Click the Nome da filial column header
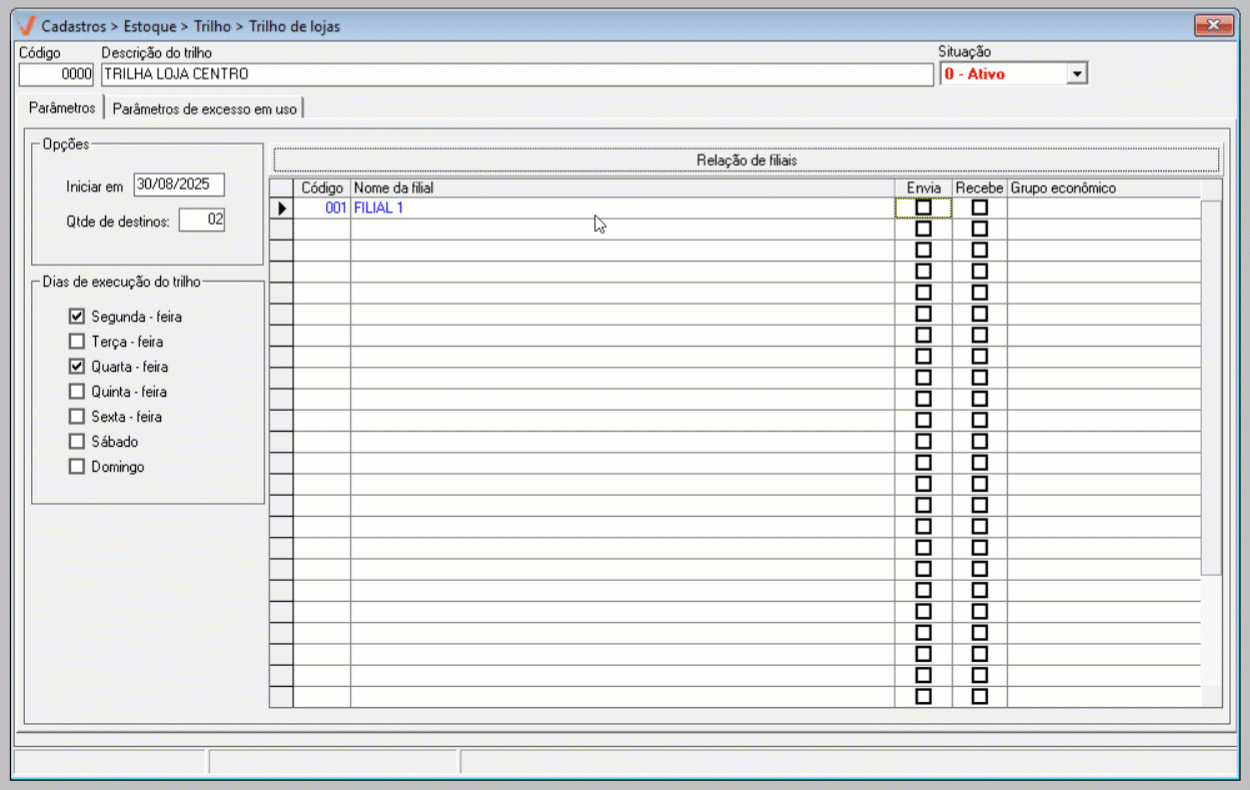 click(x=622, y=188)
